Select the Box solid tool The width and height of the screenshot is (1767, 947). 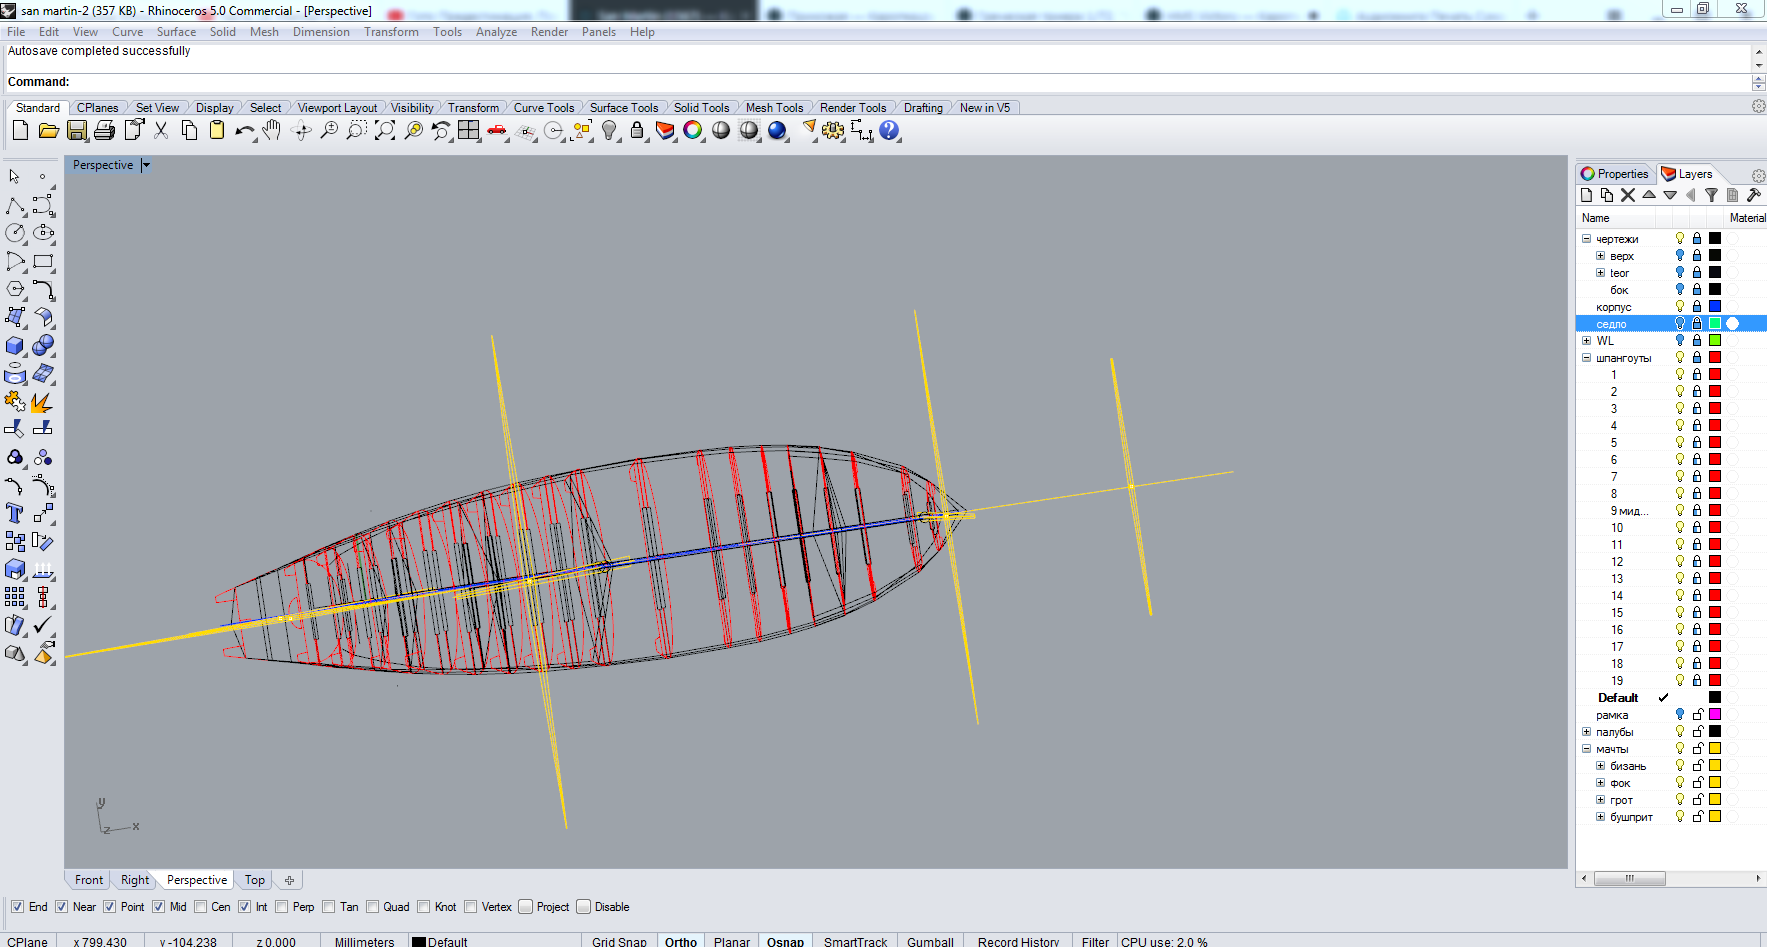coord(15,346)
